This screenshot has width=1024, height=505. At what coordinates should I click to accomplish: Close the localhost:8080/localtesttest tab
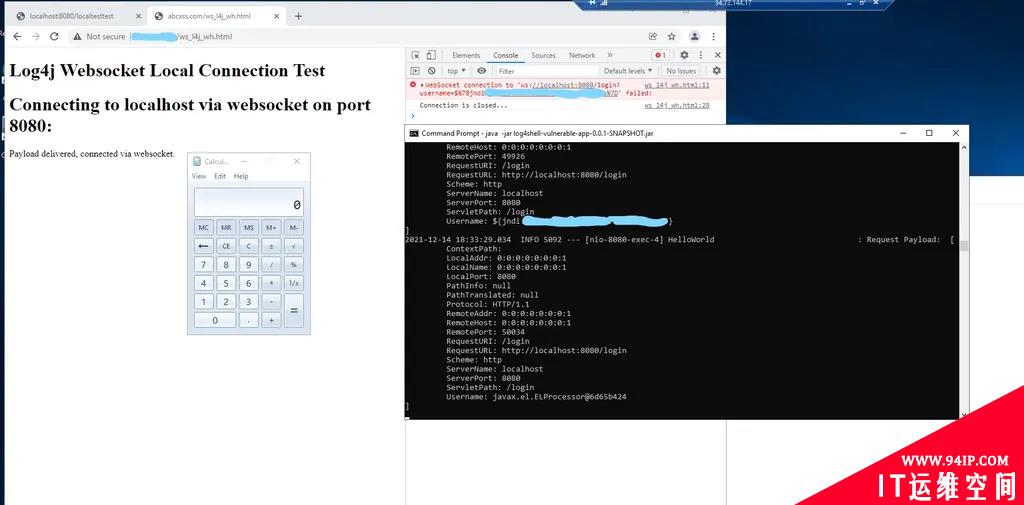[138, 16]
